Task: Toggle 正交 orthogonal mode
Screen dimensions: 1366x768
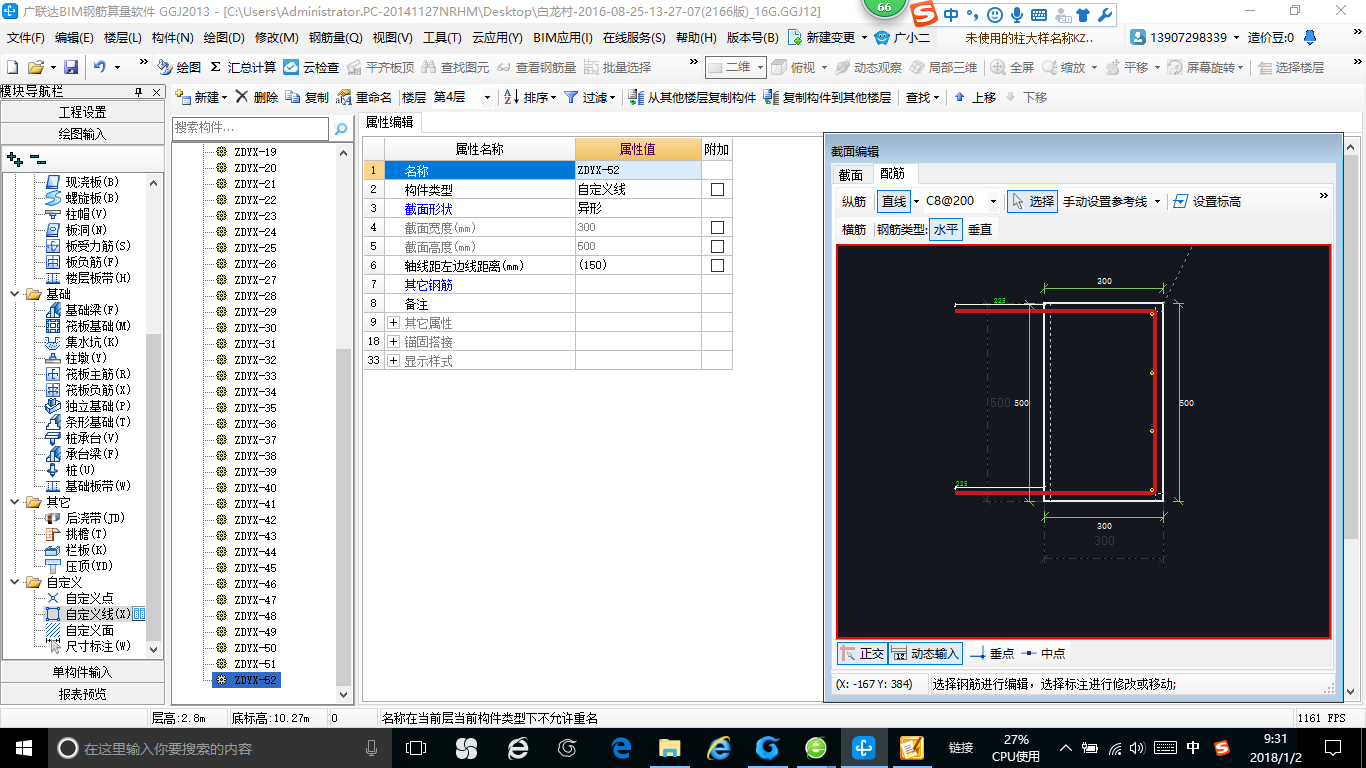Action: coord(862,653)
